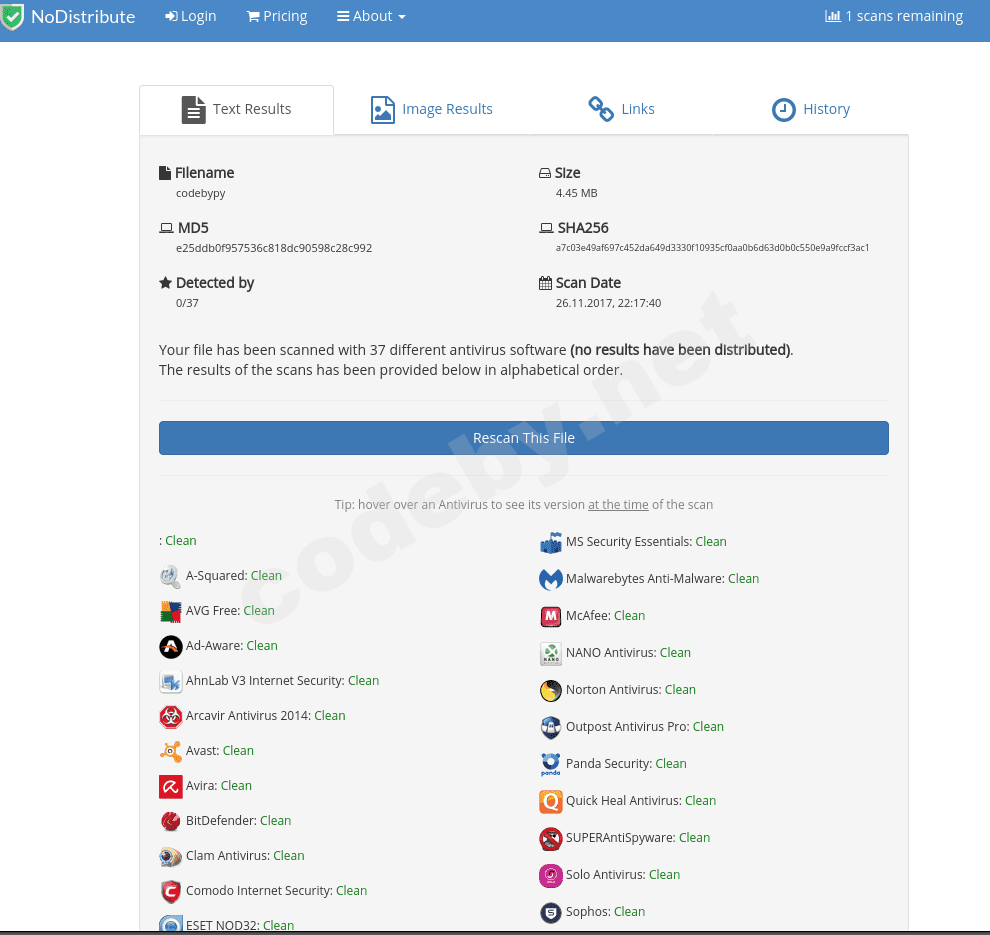
Task: Click the Quick Heal Antivirus Clean result
Action: pos(700,801)
